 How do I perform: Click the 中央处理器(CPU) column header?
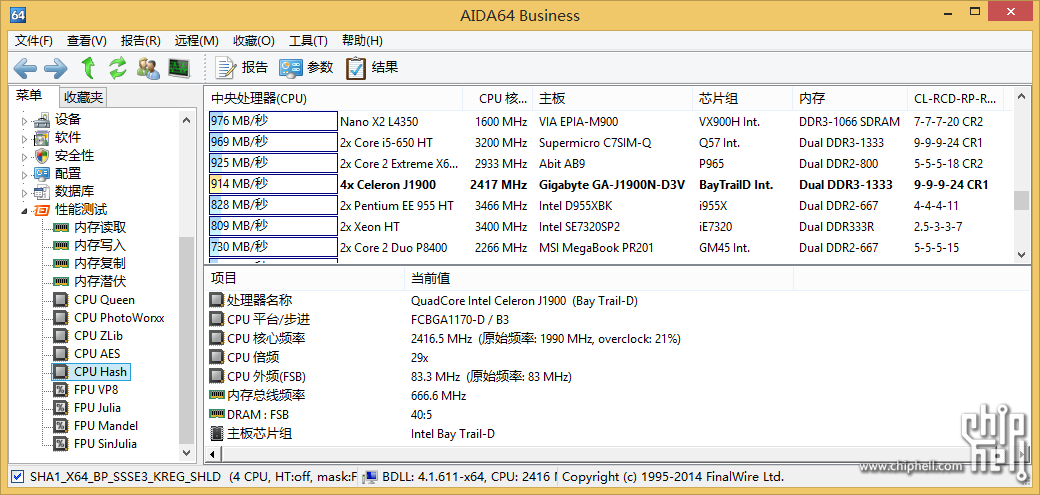pyautogui.click(x=334, y=99)
